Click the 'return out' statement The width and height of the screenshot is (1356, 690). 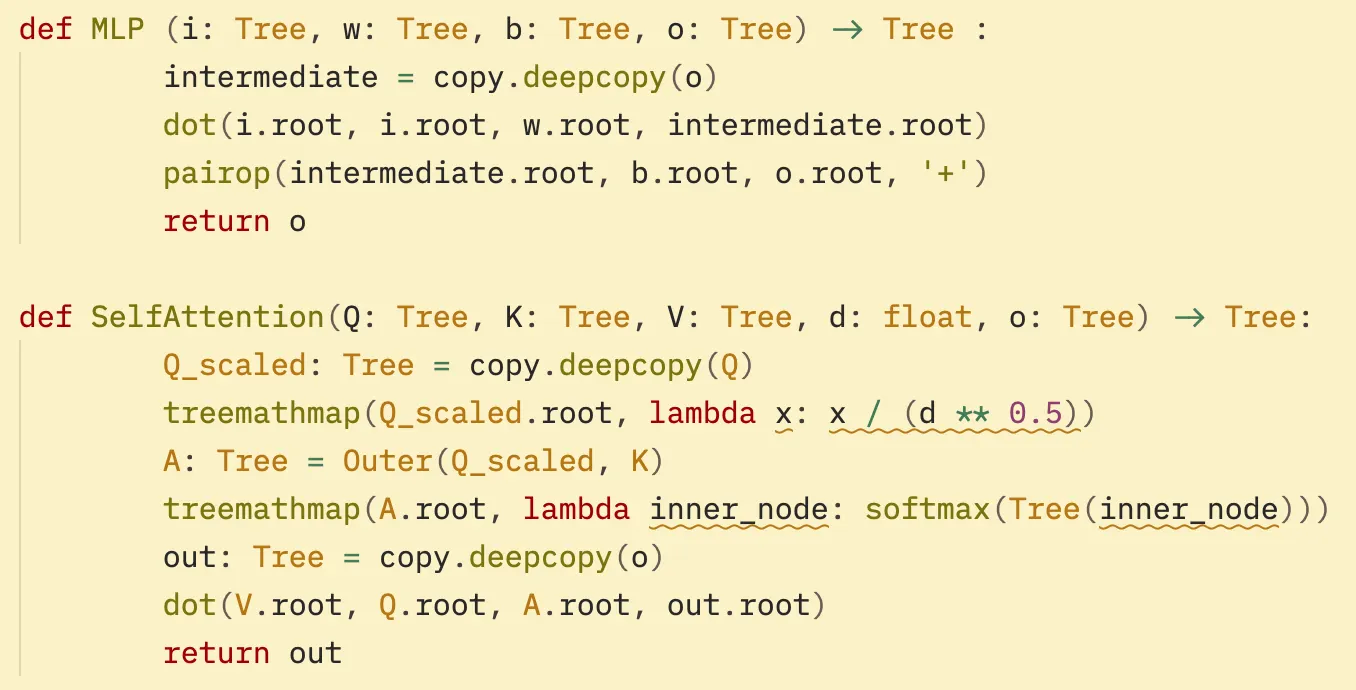pos(253,653)
